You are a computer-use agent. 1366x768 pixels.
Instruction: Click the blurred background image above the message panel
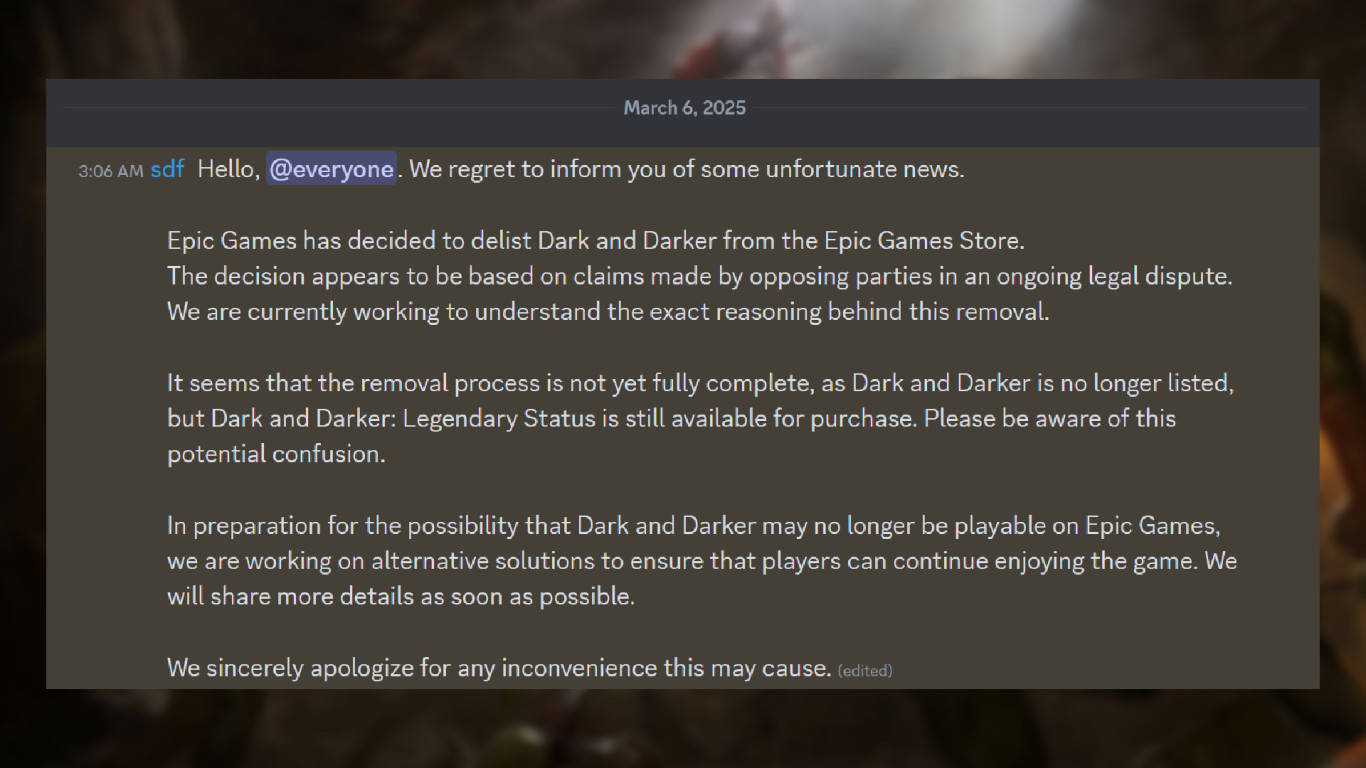click(x=683, y=38)
